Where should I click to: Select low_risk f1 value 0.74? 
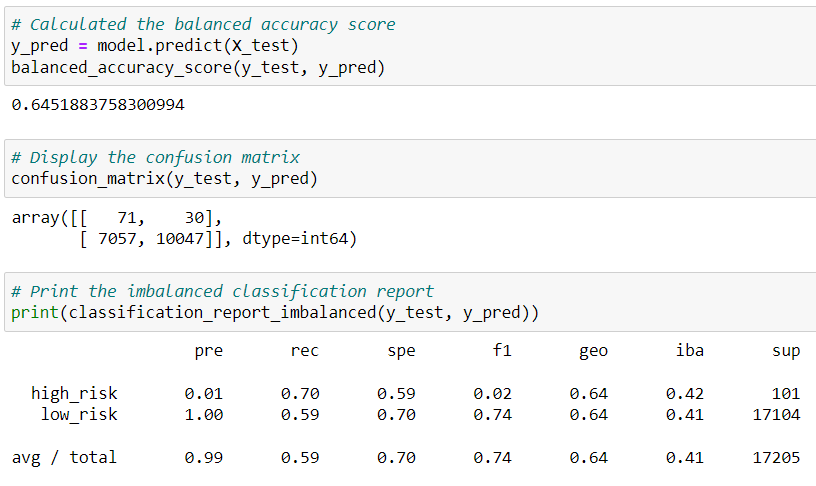pos(492,415)
